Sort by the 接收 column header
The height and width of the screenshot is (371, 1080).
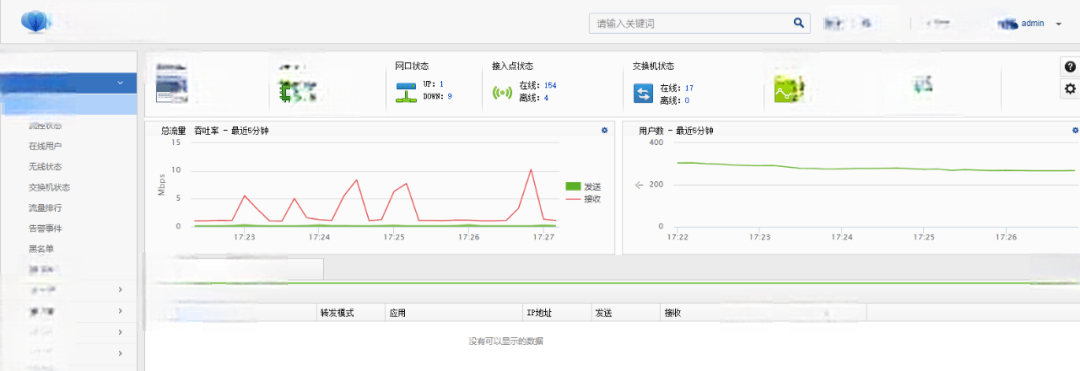coord(673,313)
